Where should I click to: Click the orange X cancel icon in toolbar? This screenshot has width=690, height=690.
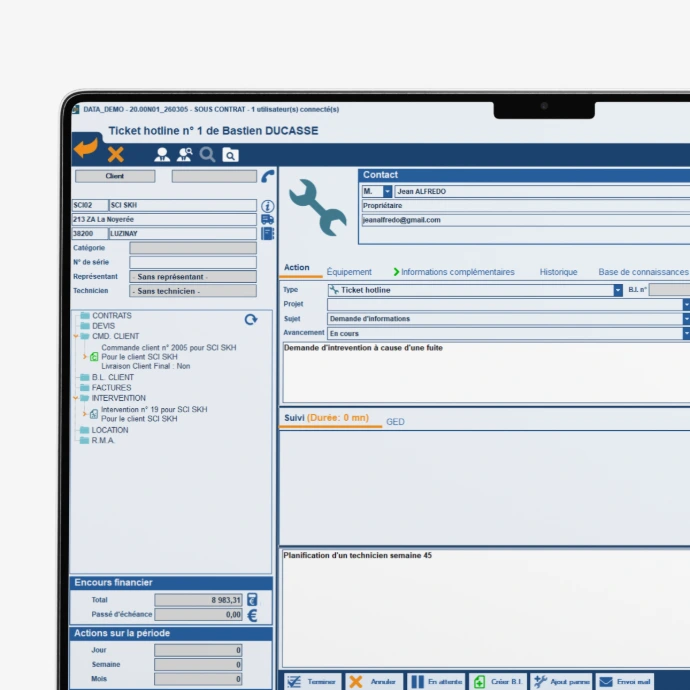(115, 154)
